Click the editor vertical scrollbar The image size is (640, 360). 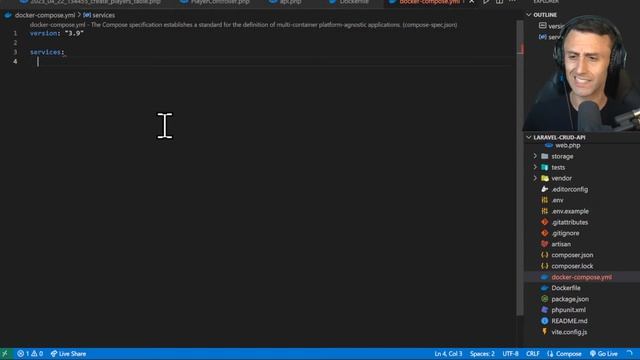tap(520, 167)
